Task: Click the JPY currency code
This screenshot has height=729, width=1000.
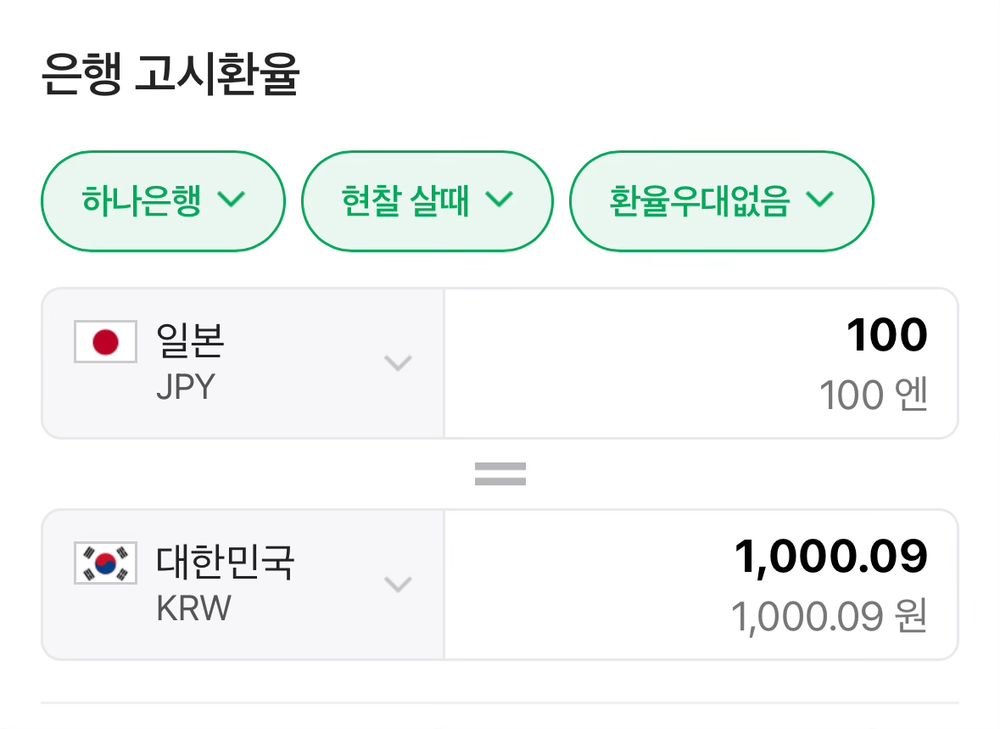Action: pos(186,387)
